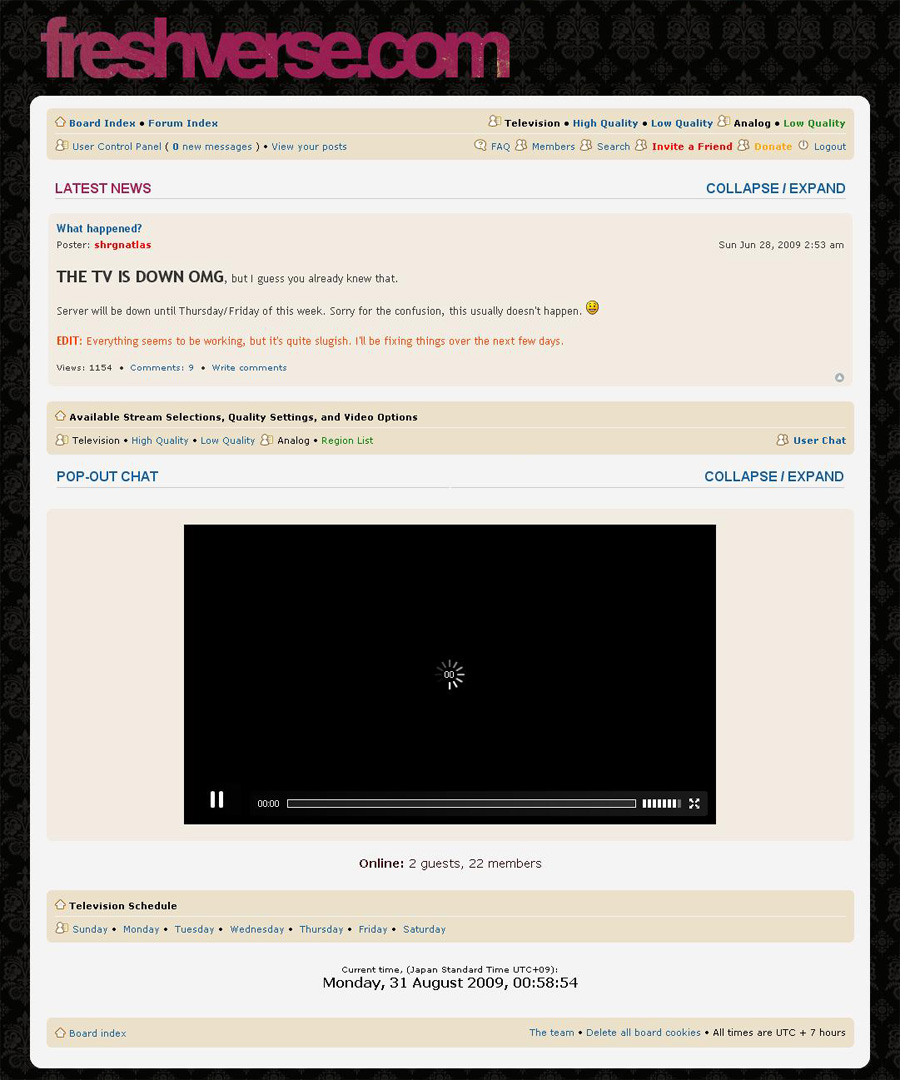Open Friday television schedule
The height and width of the screenshot is (1080, 900).
tap(373, 929)
